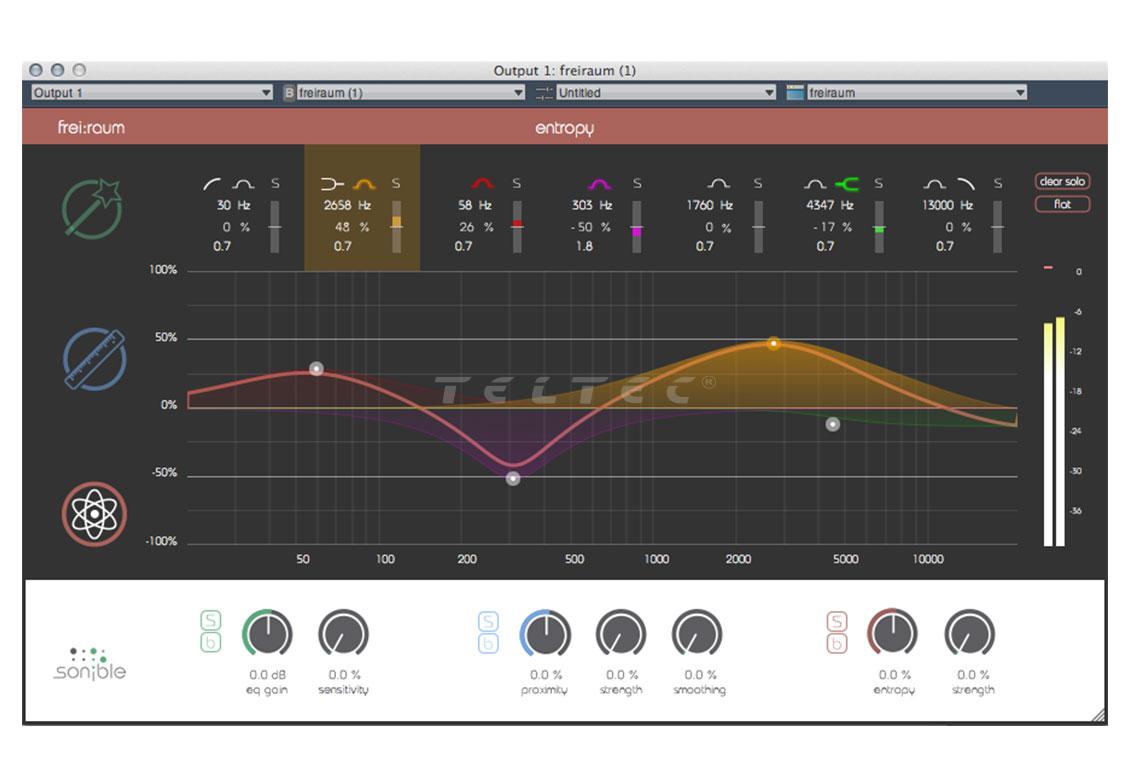Adjust the 58 Hz band gain slider

[x=517, y=227]
